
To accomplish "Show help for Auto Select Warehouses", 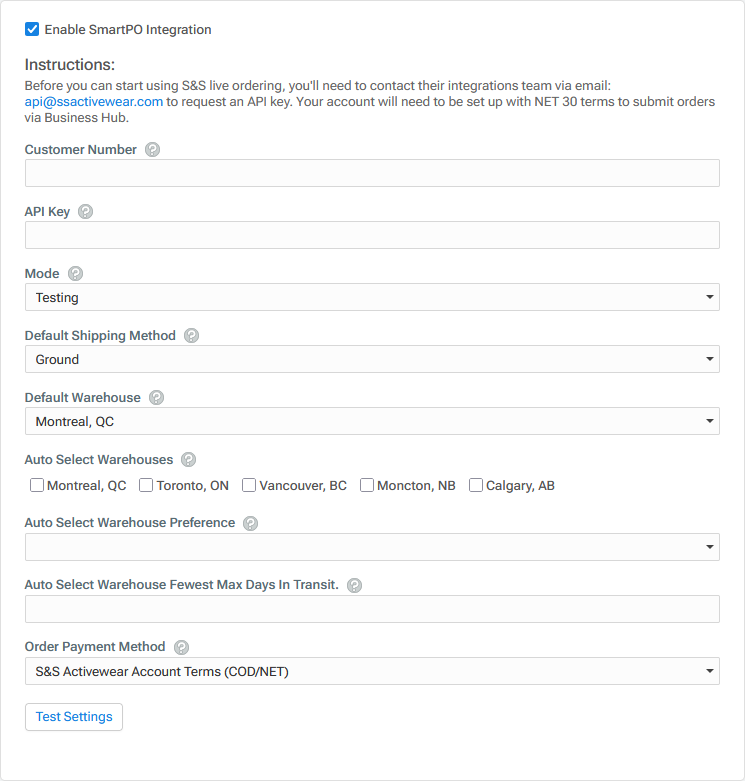I will pos(188,459).
